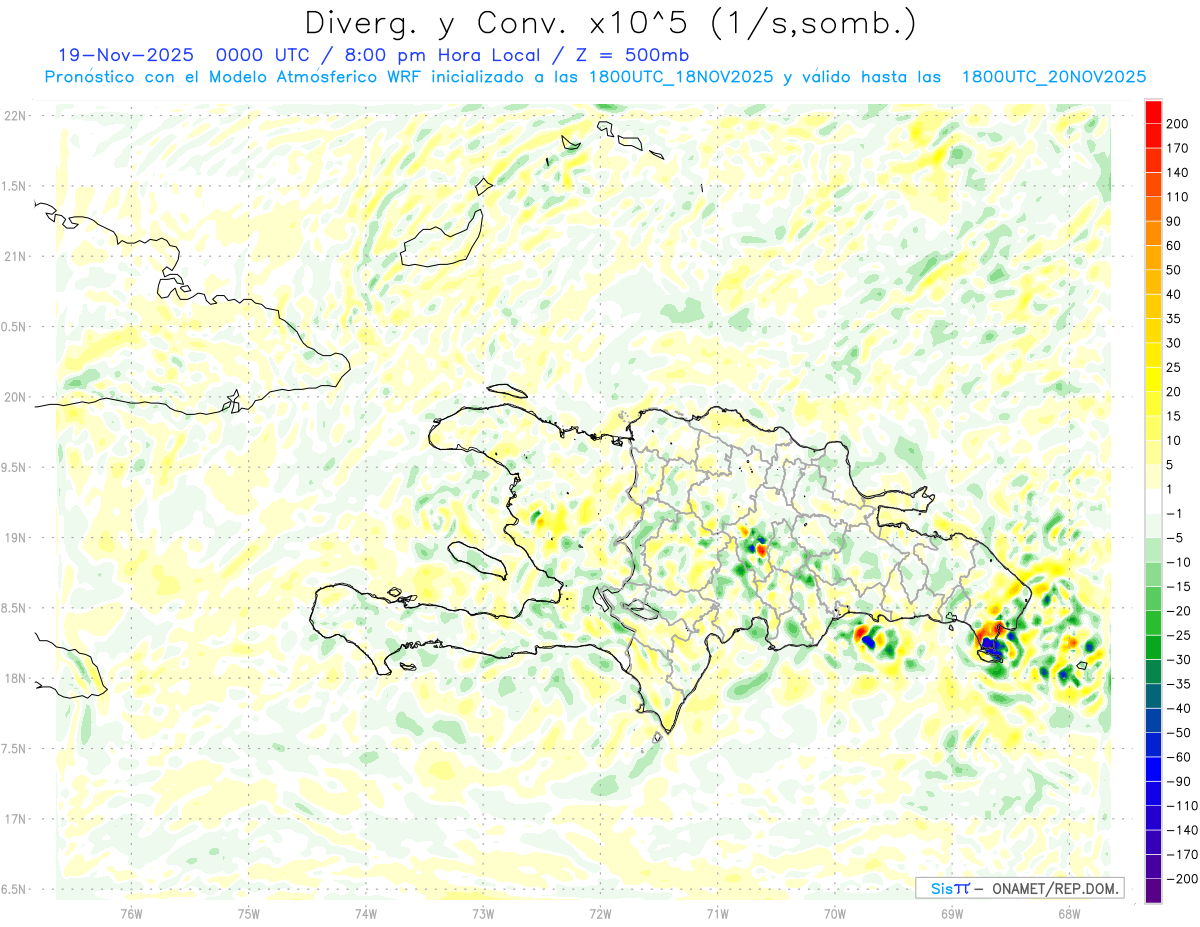Click the '19N' latitude label

click(14, 538)
